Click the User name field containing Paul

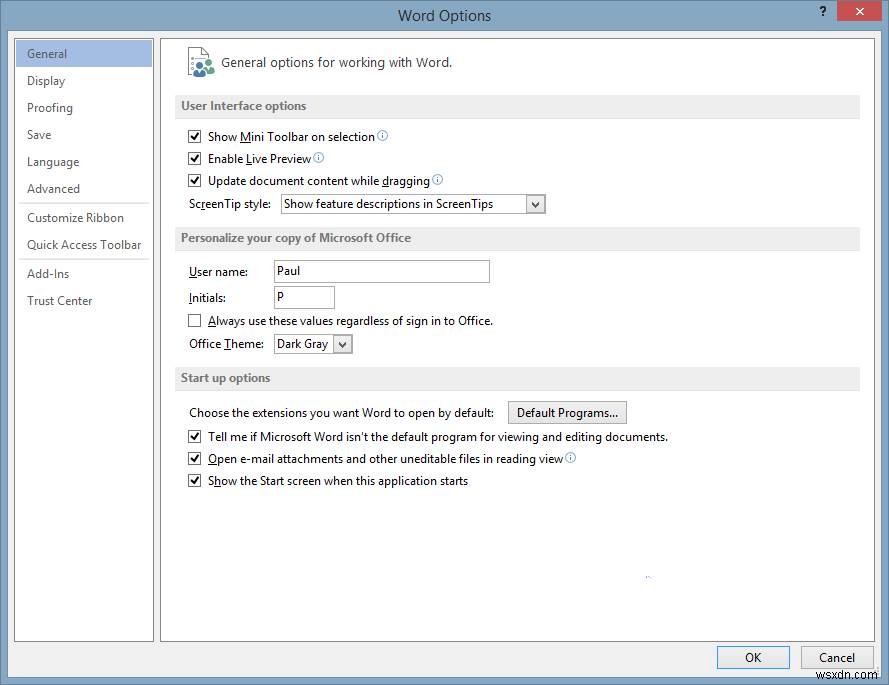382,272
